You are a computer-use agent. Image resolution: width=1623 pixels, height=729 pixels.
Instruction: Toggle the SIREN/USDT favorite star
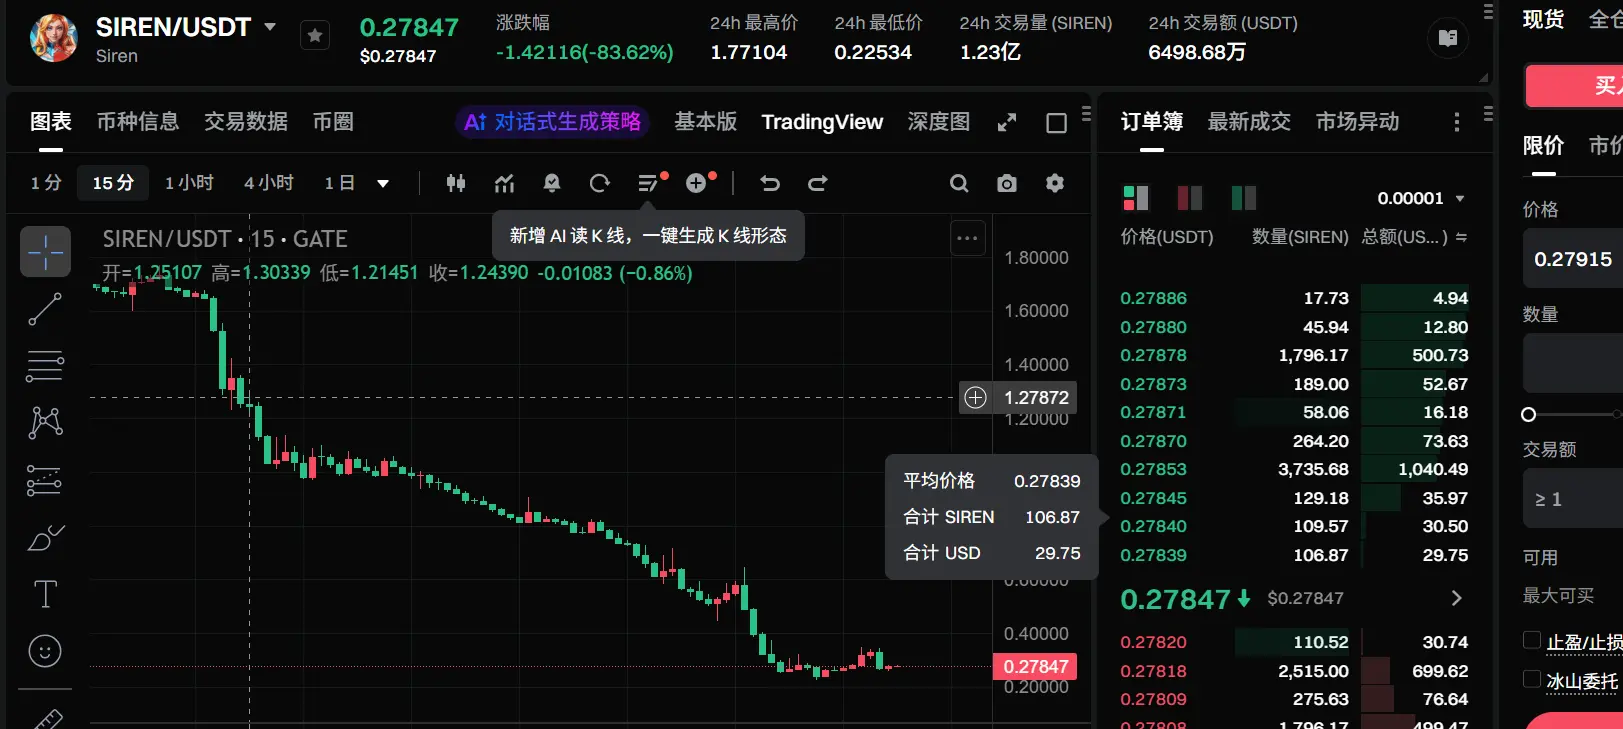(315, 36)
